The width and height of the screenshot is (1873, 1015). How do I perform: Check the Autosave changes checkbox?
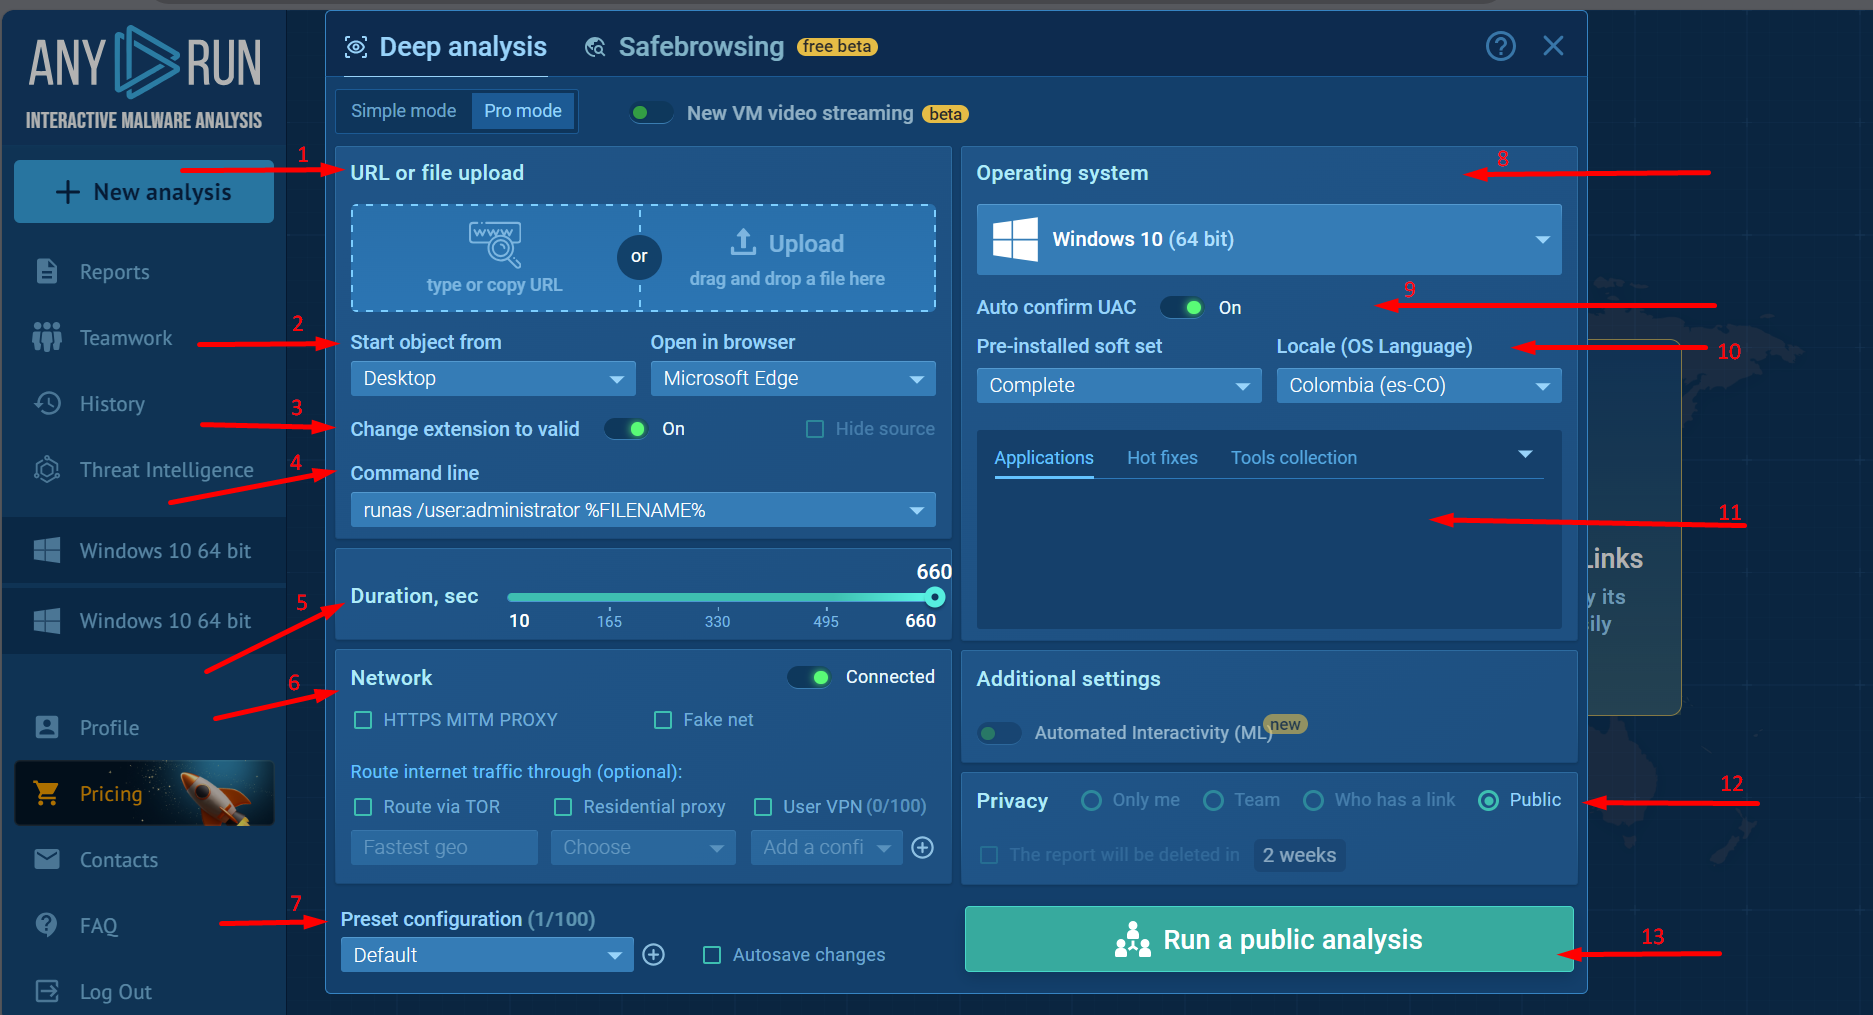712,955
